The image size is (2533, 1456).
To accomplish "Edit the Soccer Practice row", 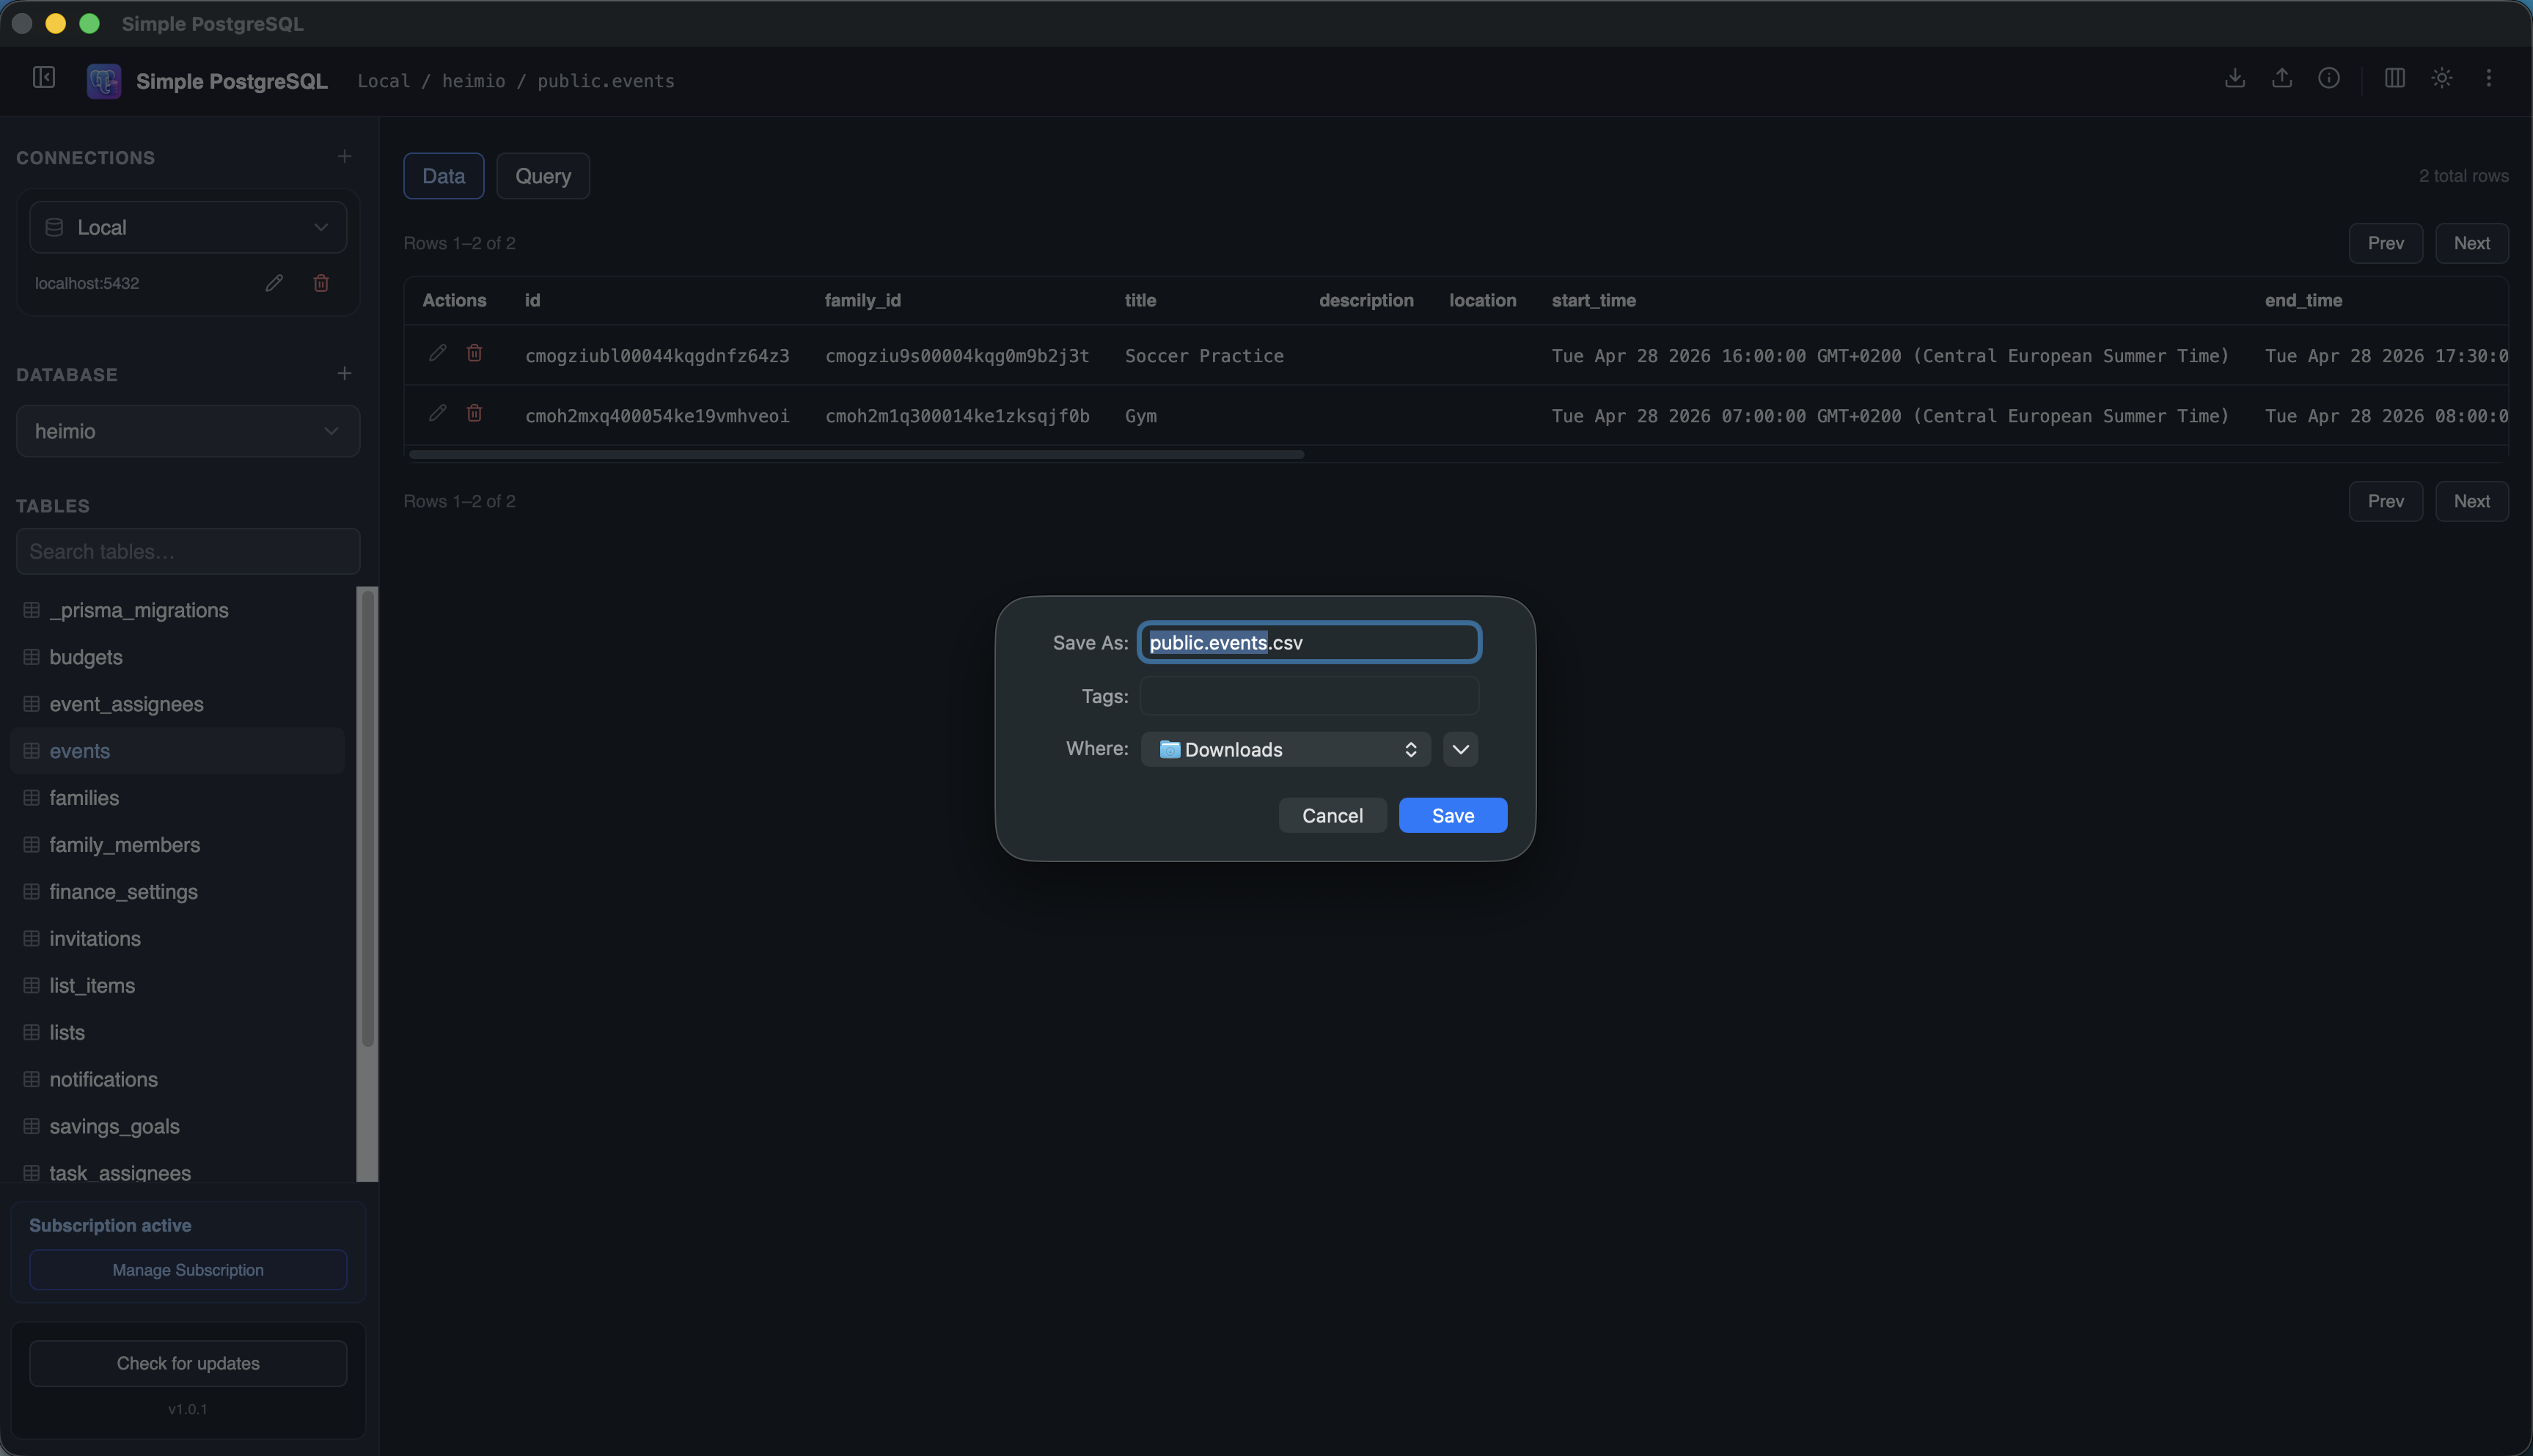I will (x=437, y=353).
